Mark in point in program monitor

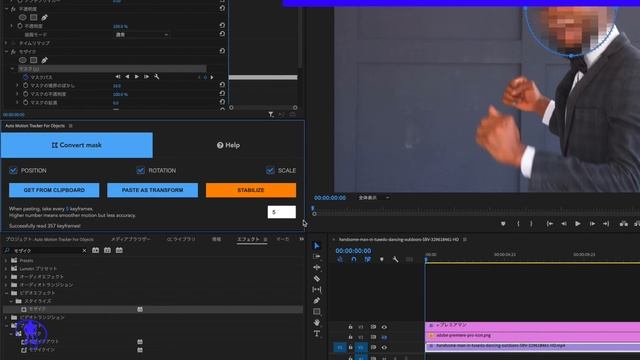click(x=518, y=224)
